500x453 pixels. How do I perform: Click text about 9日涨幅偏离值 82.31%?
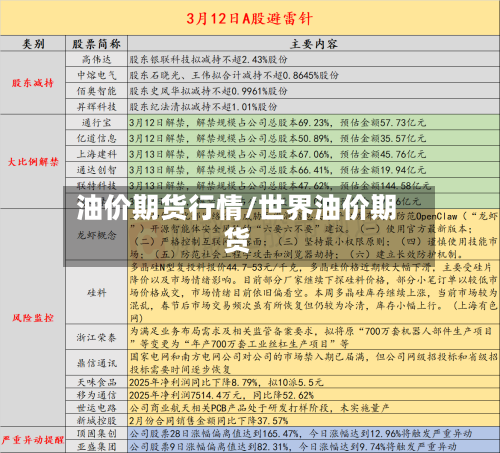pos(293,447)
